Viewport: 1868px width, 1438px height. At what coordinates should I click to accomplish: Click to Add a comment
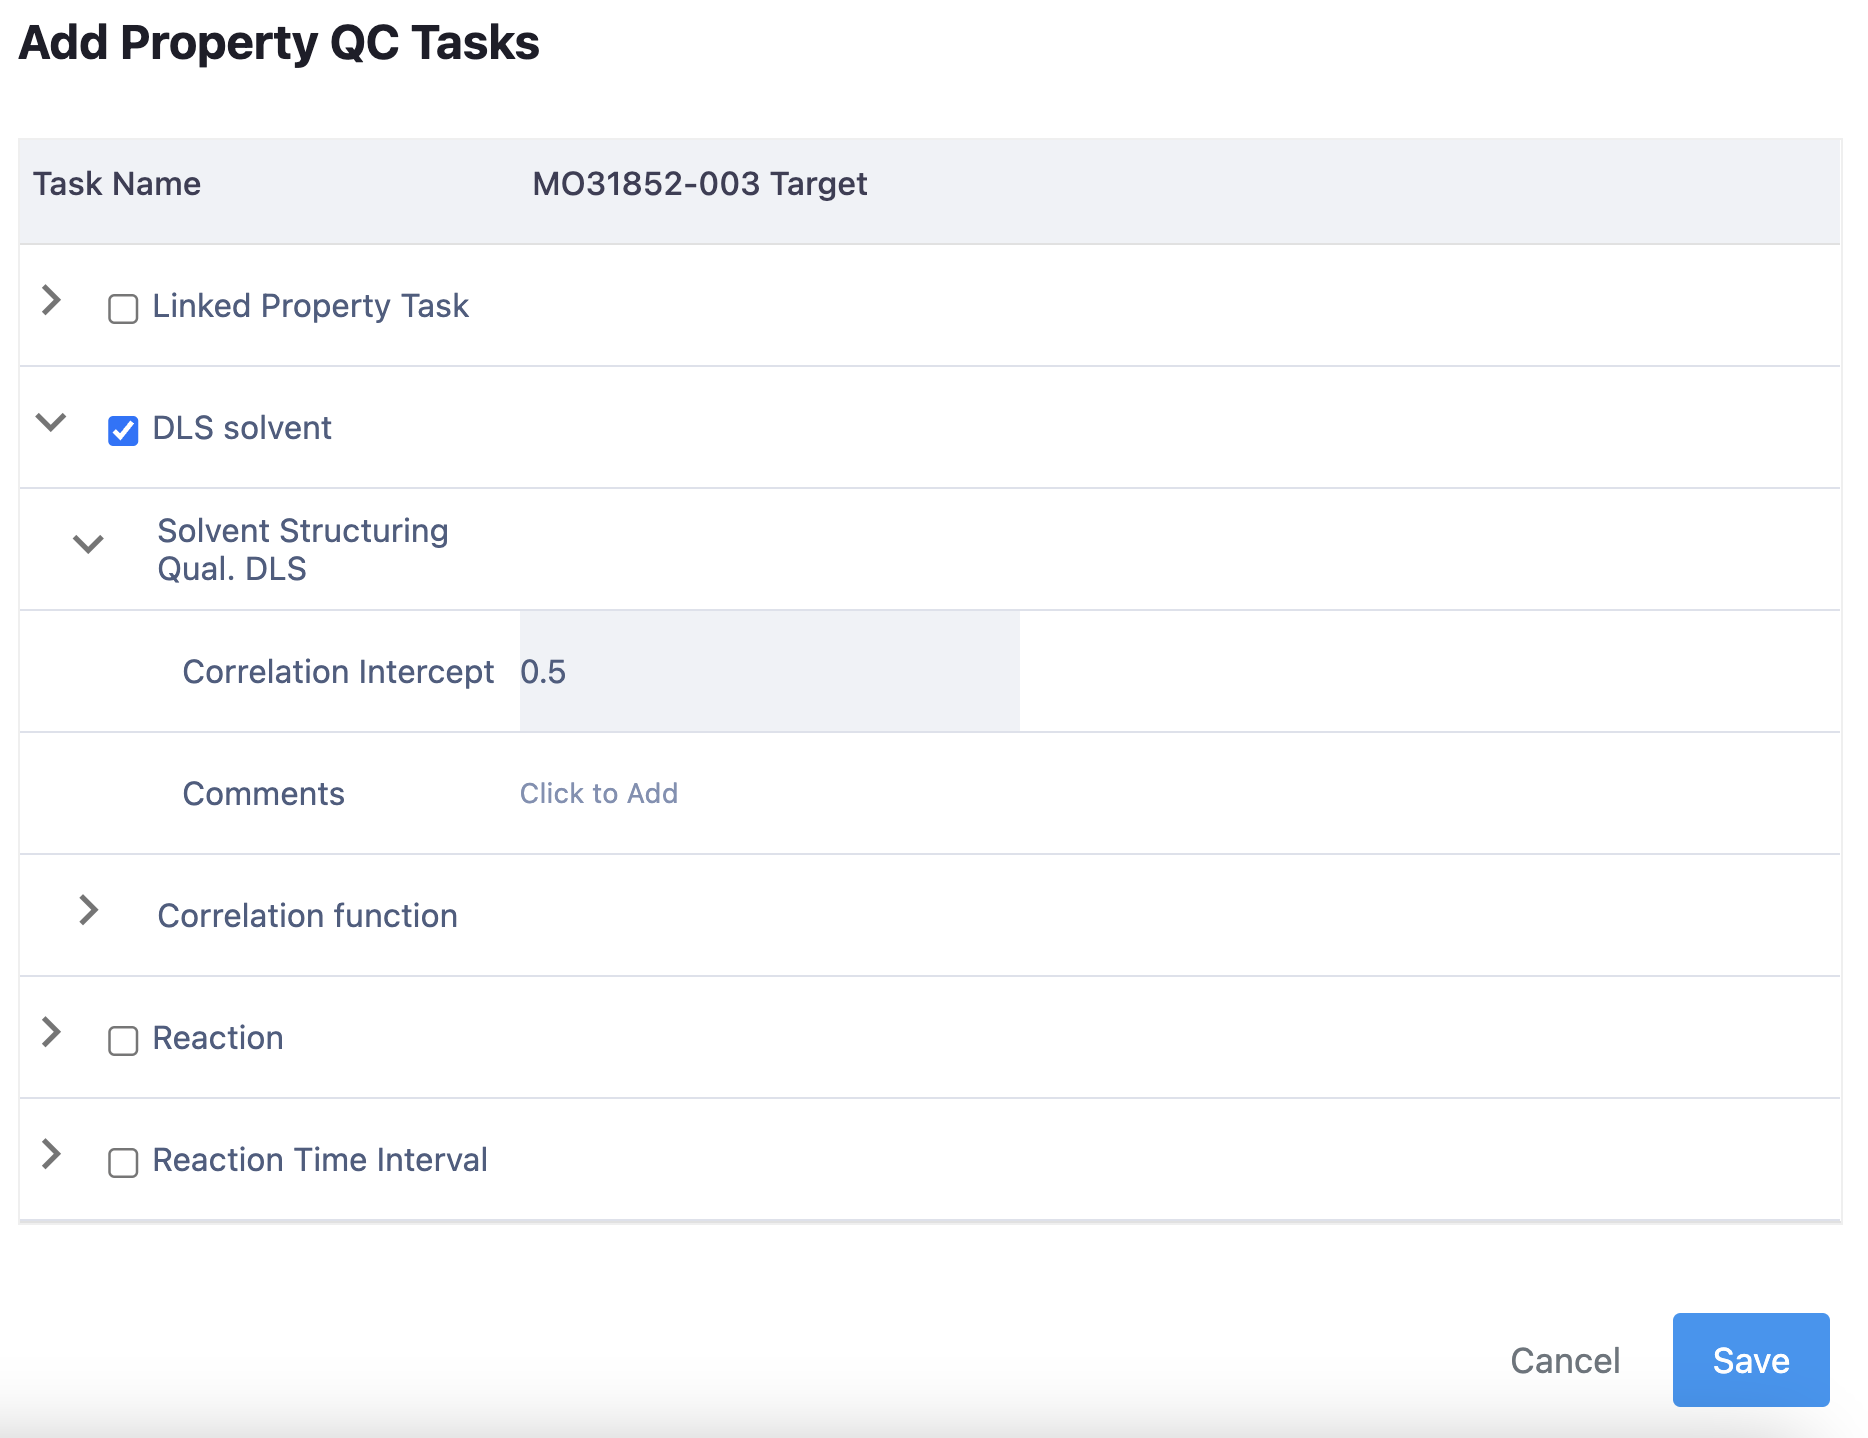598,794
